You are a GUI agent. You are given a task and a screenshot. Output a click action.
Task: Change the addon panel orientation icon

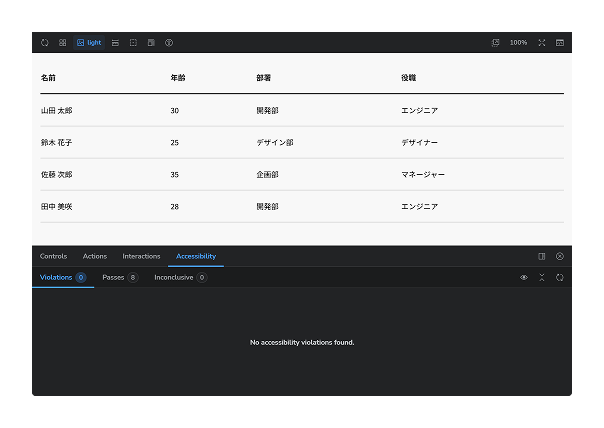[542, 256]
